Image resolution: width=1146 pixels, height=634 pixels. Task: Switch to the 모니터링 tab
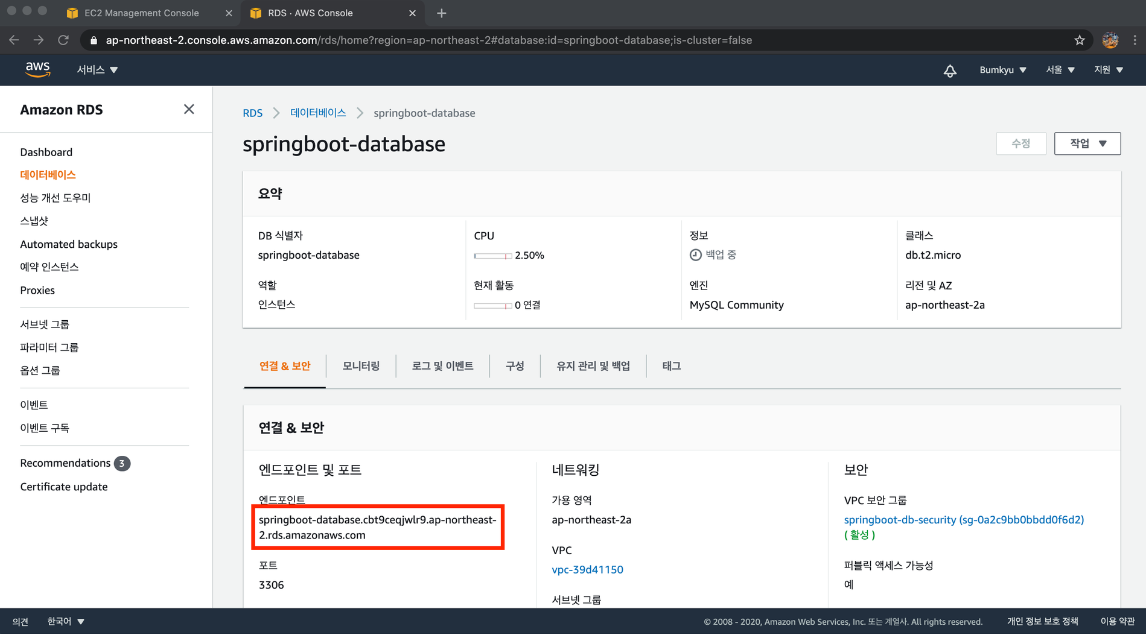tap(361, 366)
